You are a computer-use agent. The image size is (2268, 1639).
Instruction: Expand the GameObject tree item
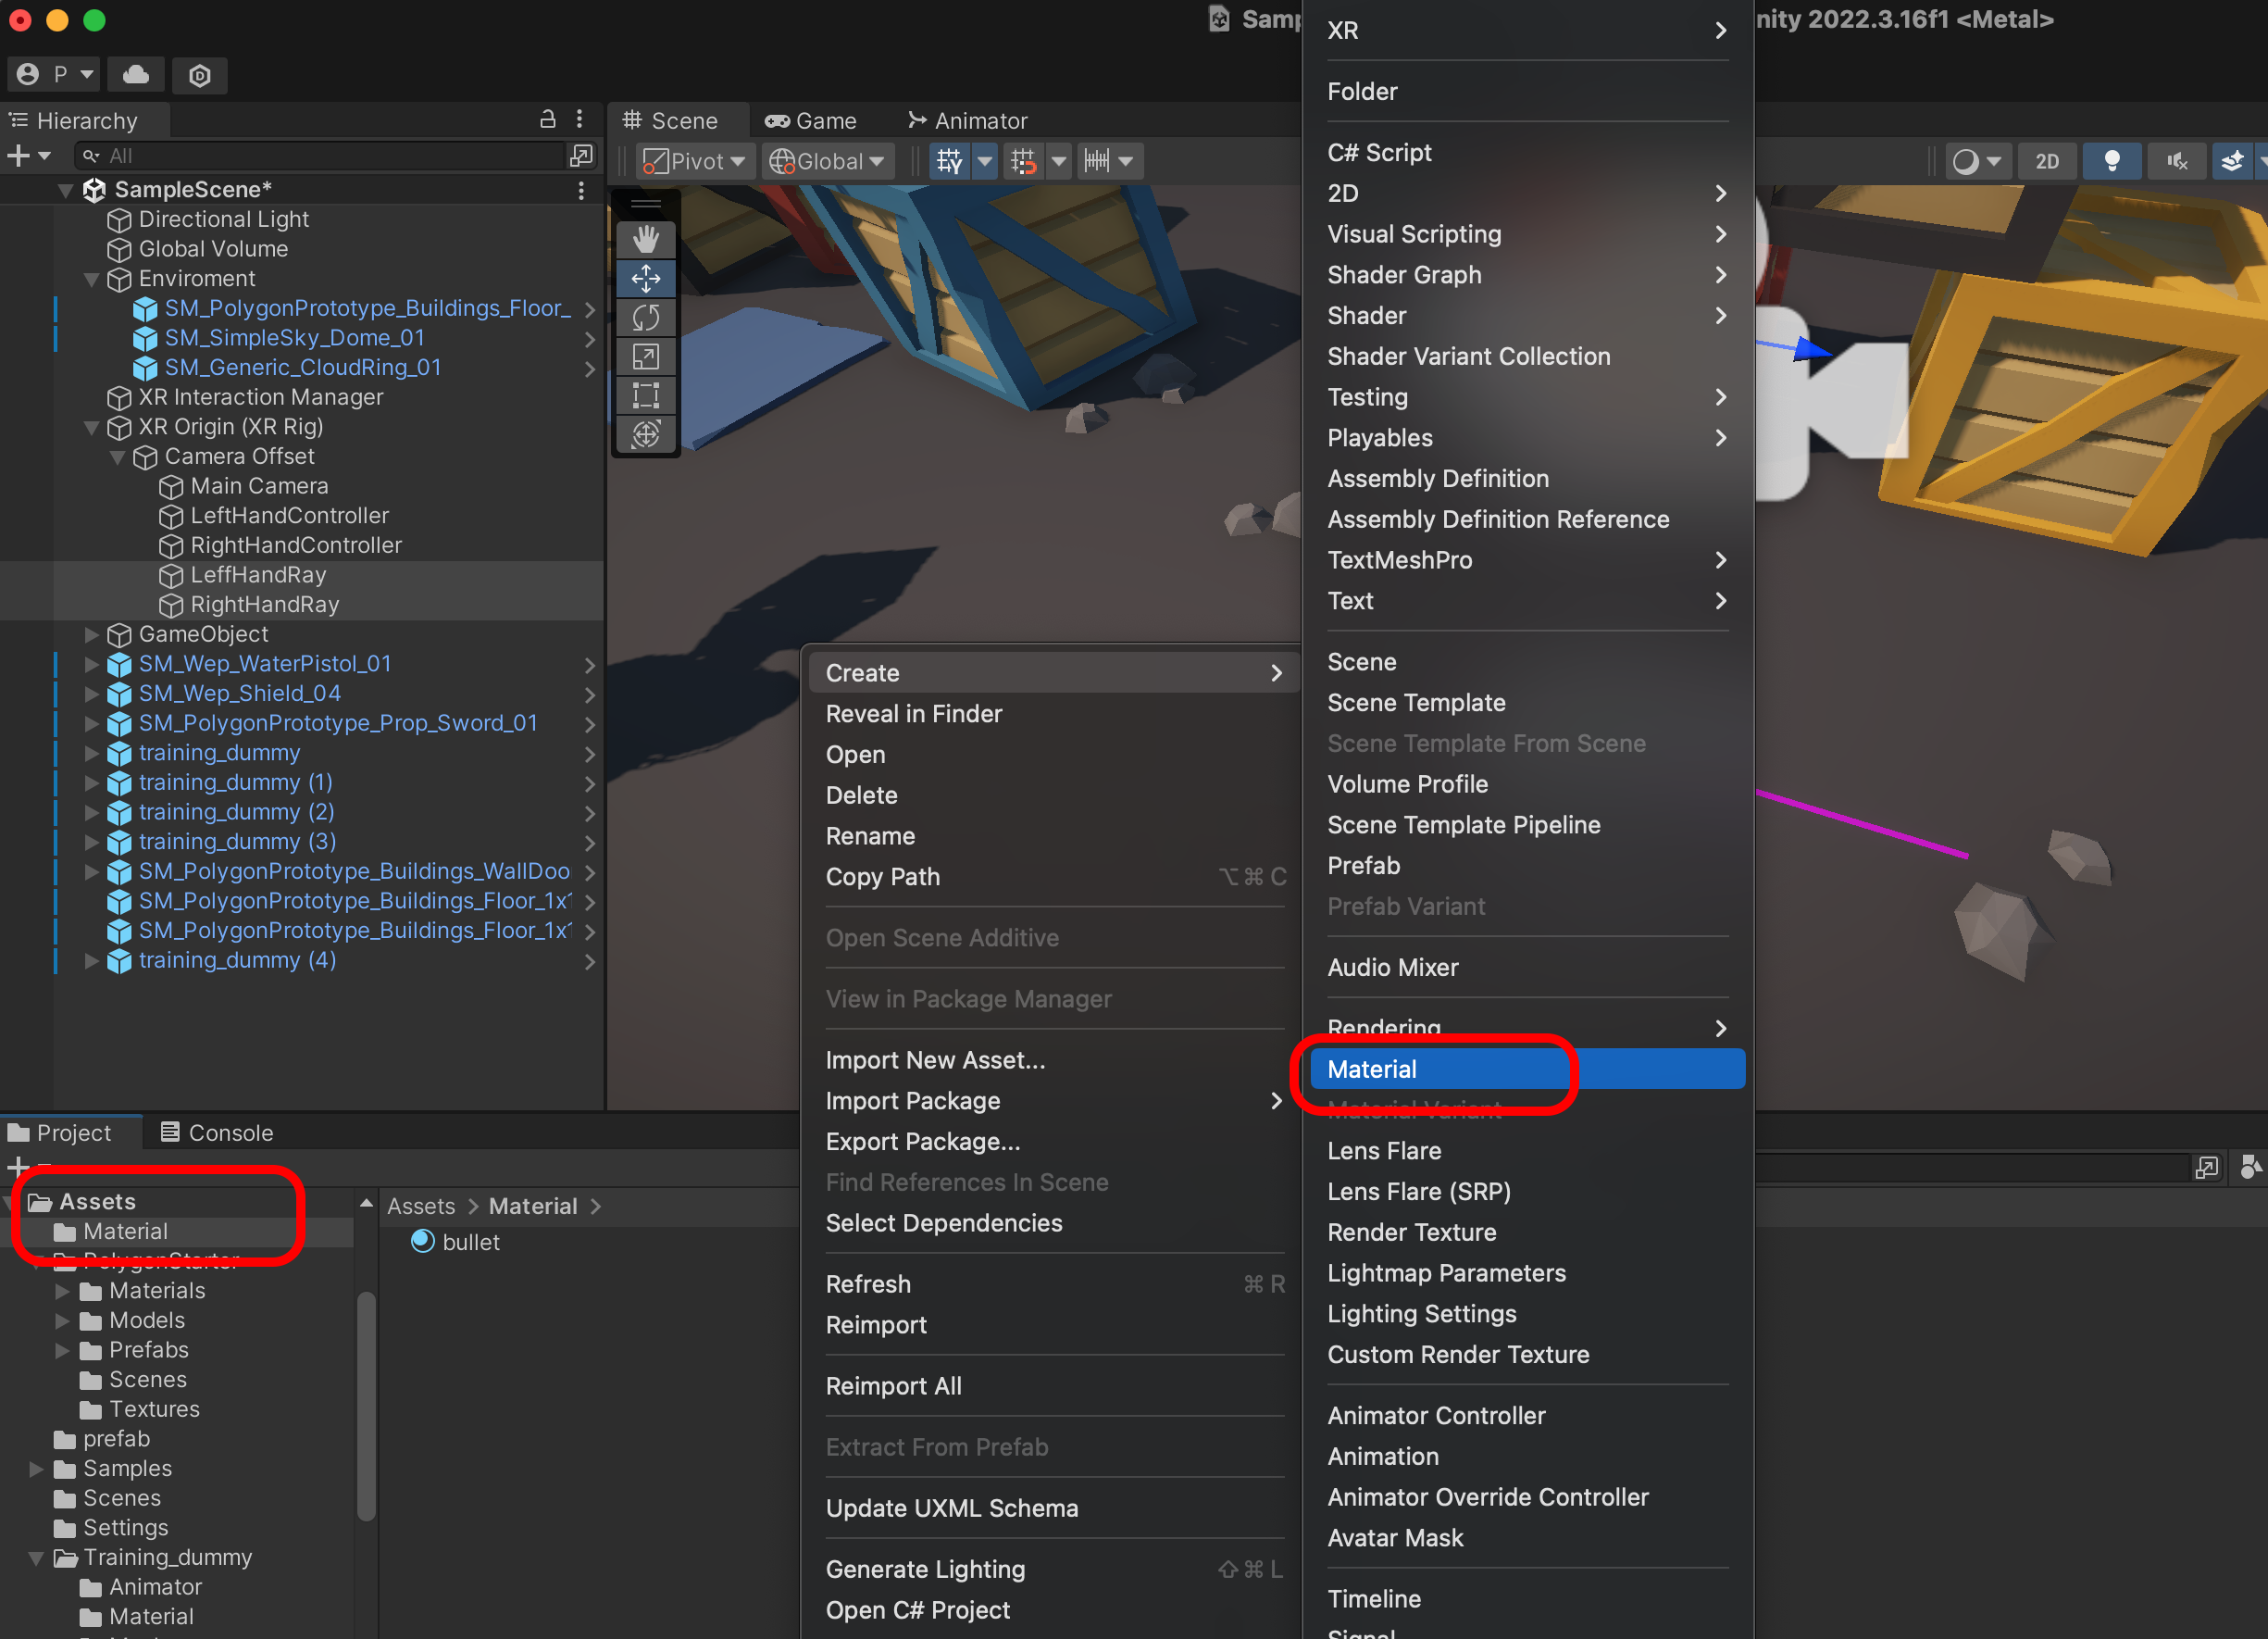click(x=91, y=634)
